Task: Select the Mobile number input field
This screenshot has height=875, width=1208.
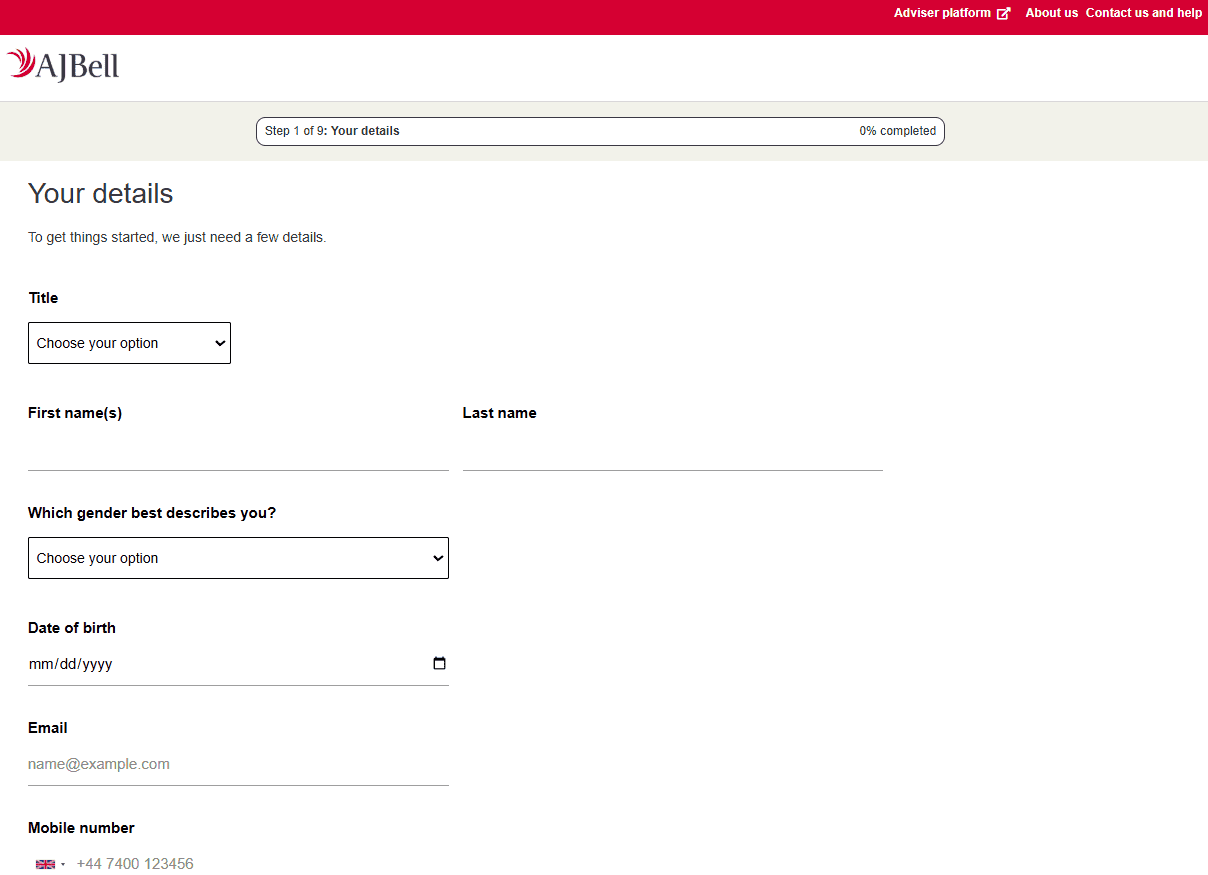Action: [x=260, y=864]
